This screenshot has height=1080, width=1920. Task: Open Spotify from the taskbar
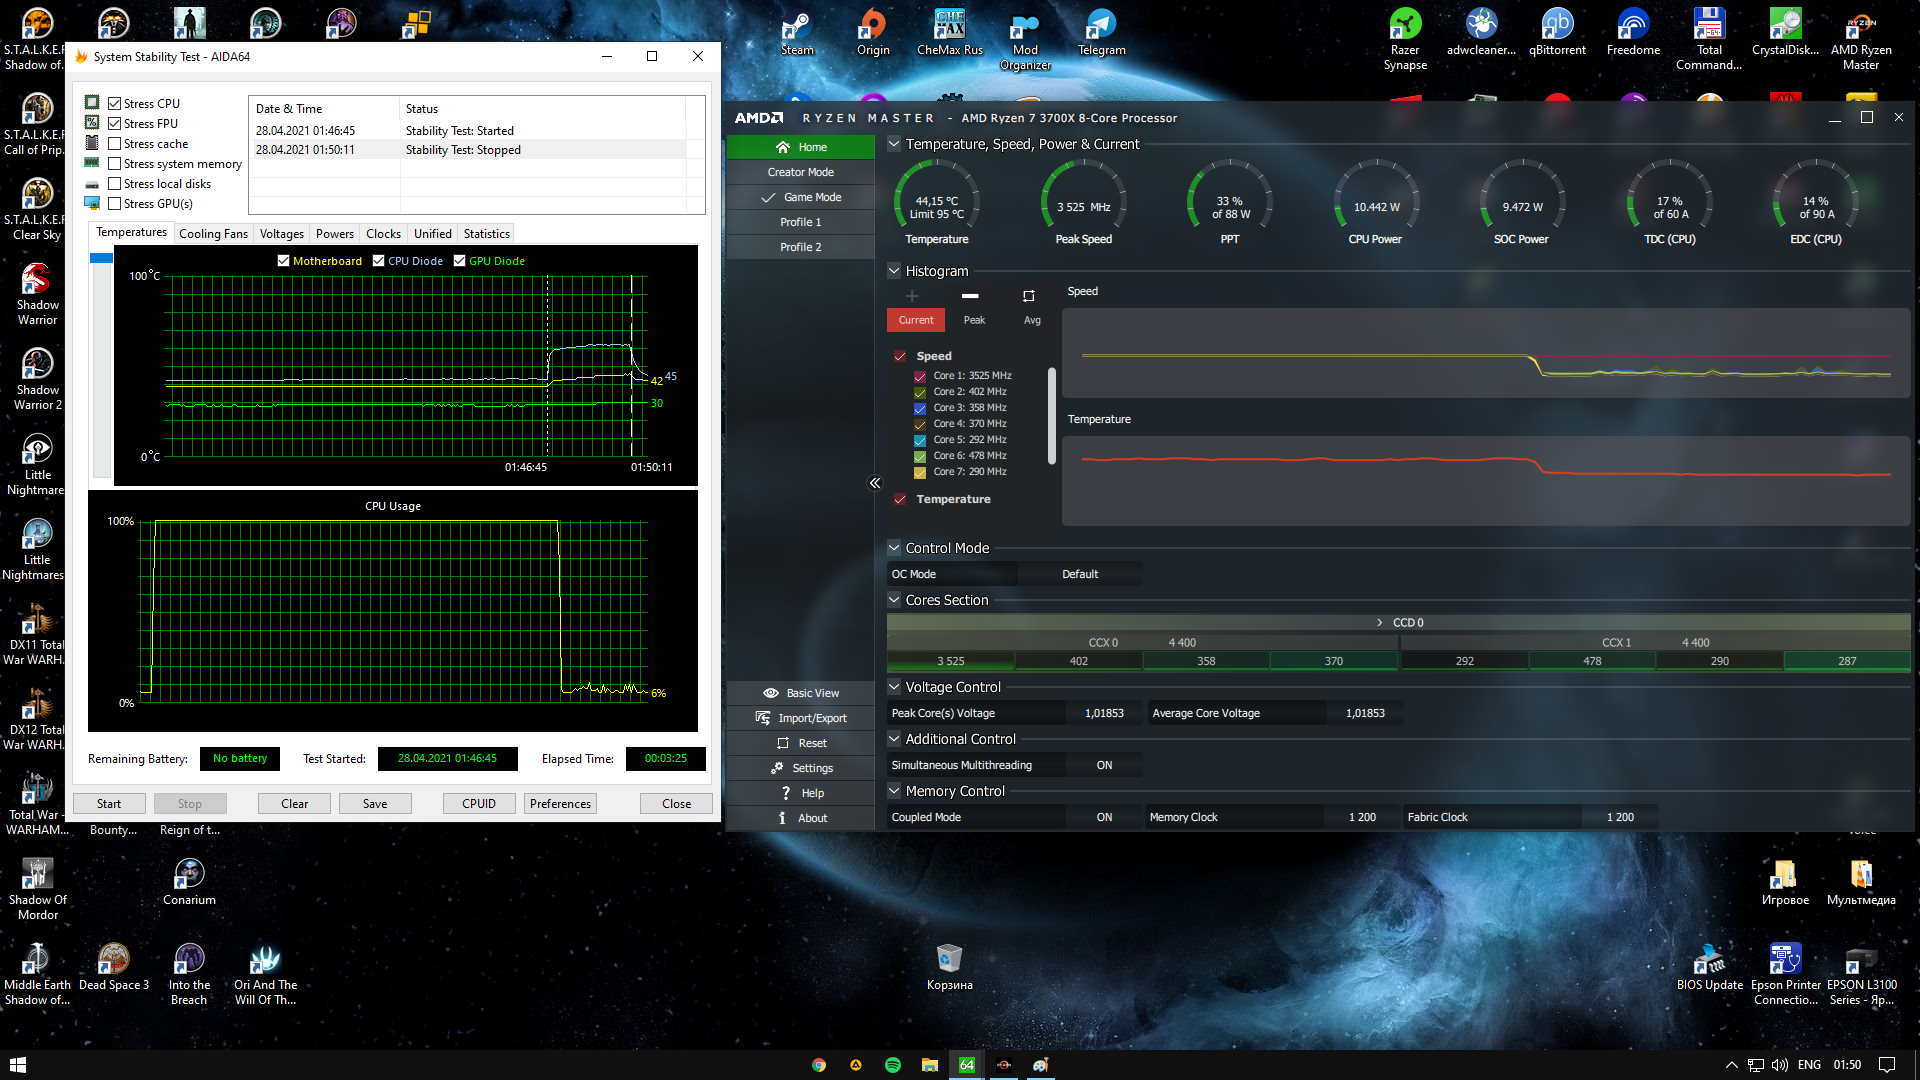(x=893, y=1065)
